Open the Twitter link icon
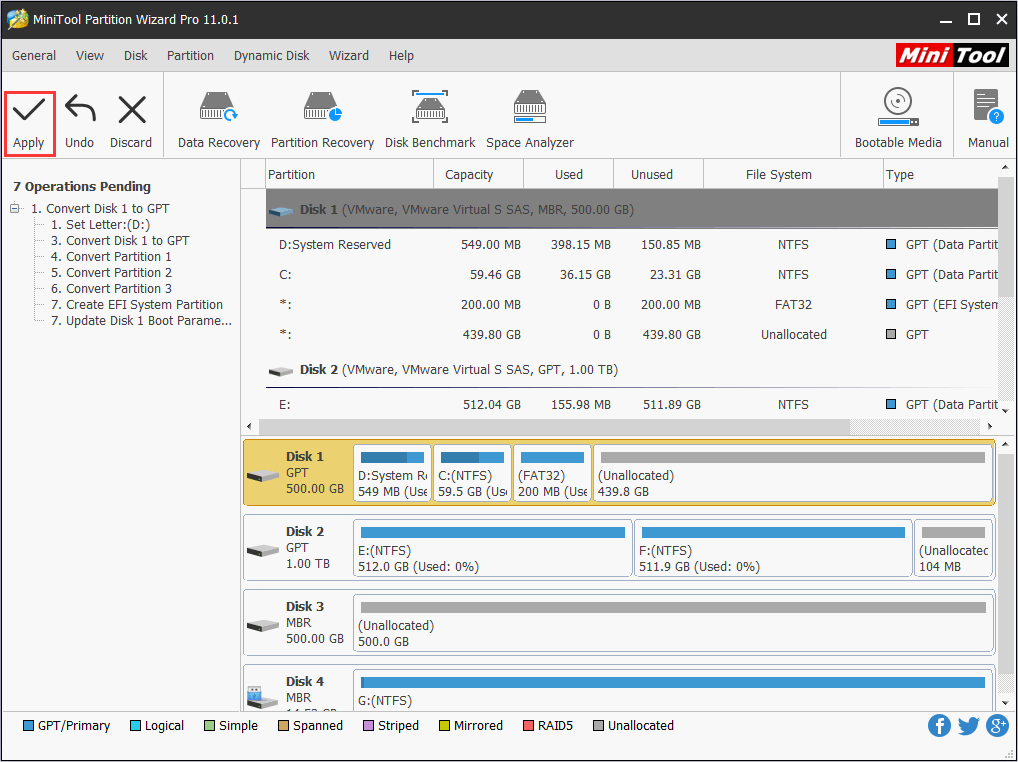Viewport: 1018px width, 762px height. pyautogui.click(x=968, y=726)
